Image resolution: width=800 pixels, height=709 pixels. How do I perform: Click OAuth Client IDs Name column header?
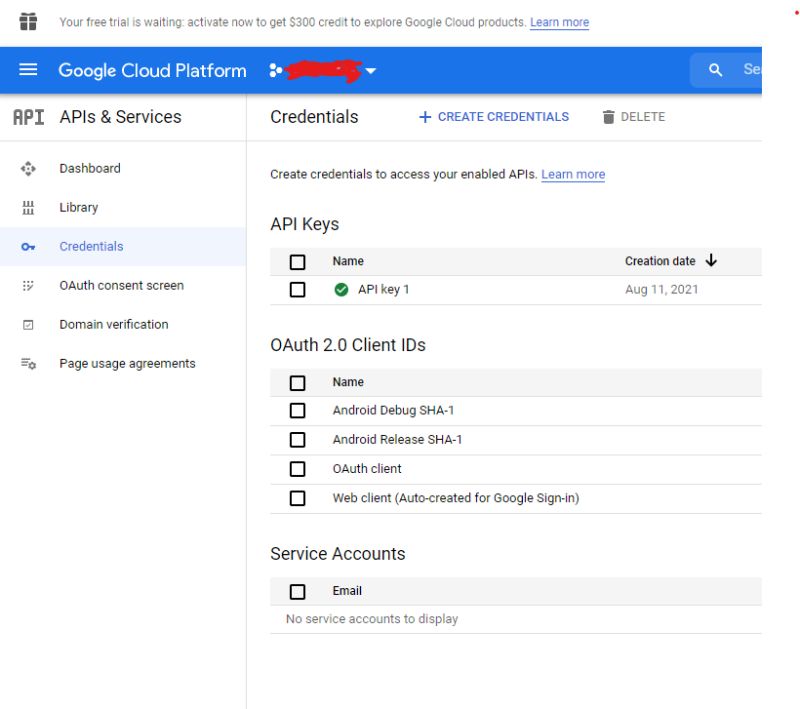[x=348, y=382]
